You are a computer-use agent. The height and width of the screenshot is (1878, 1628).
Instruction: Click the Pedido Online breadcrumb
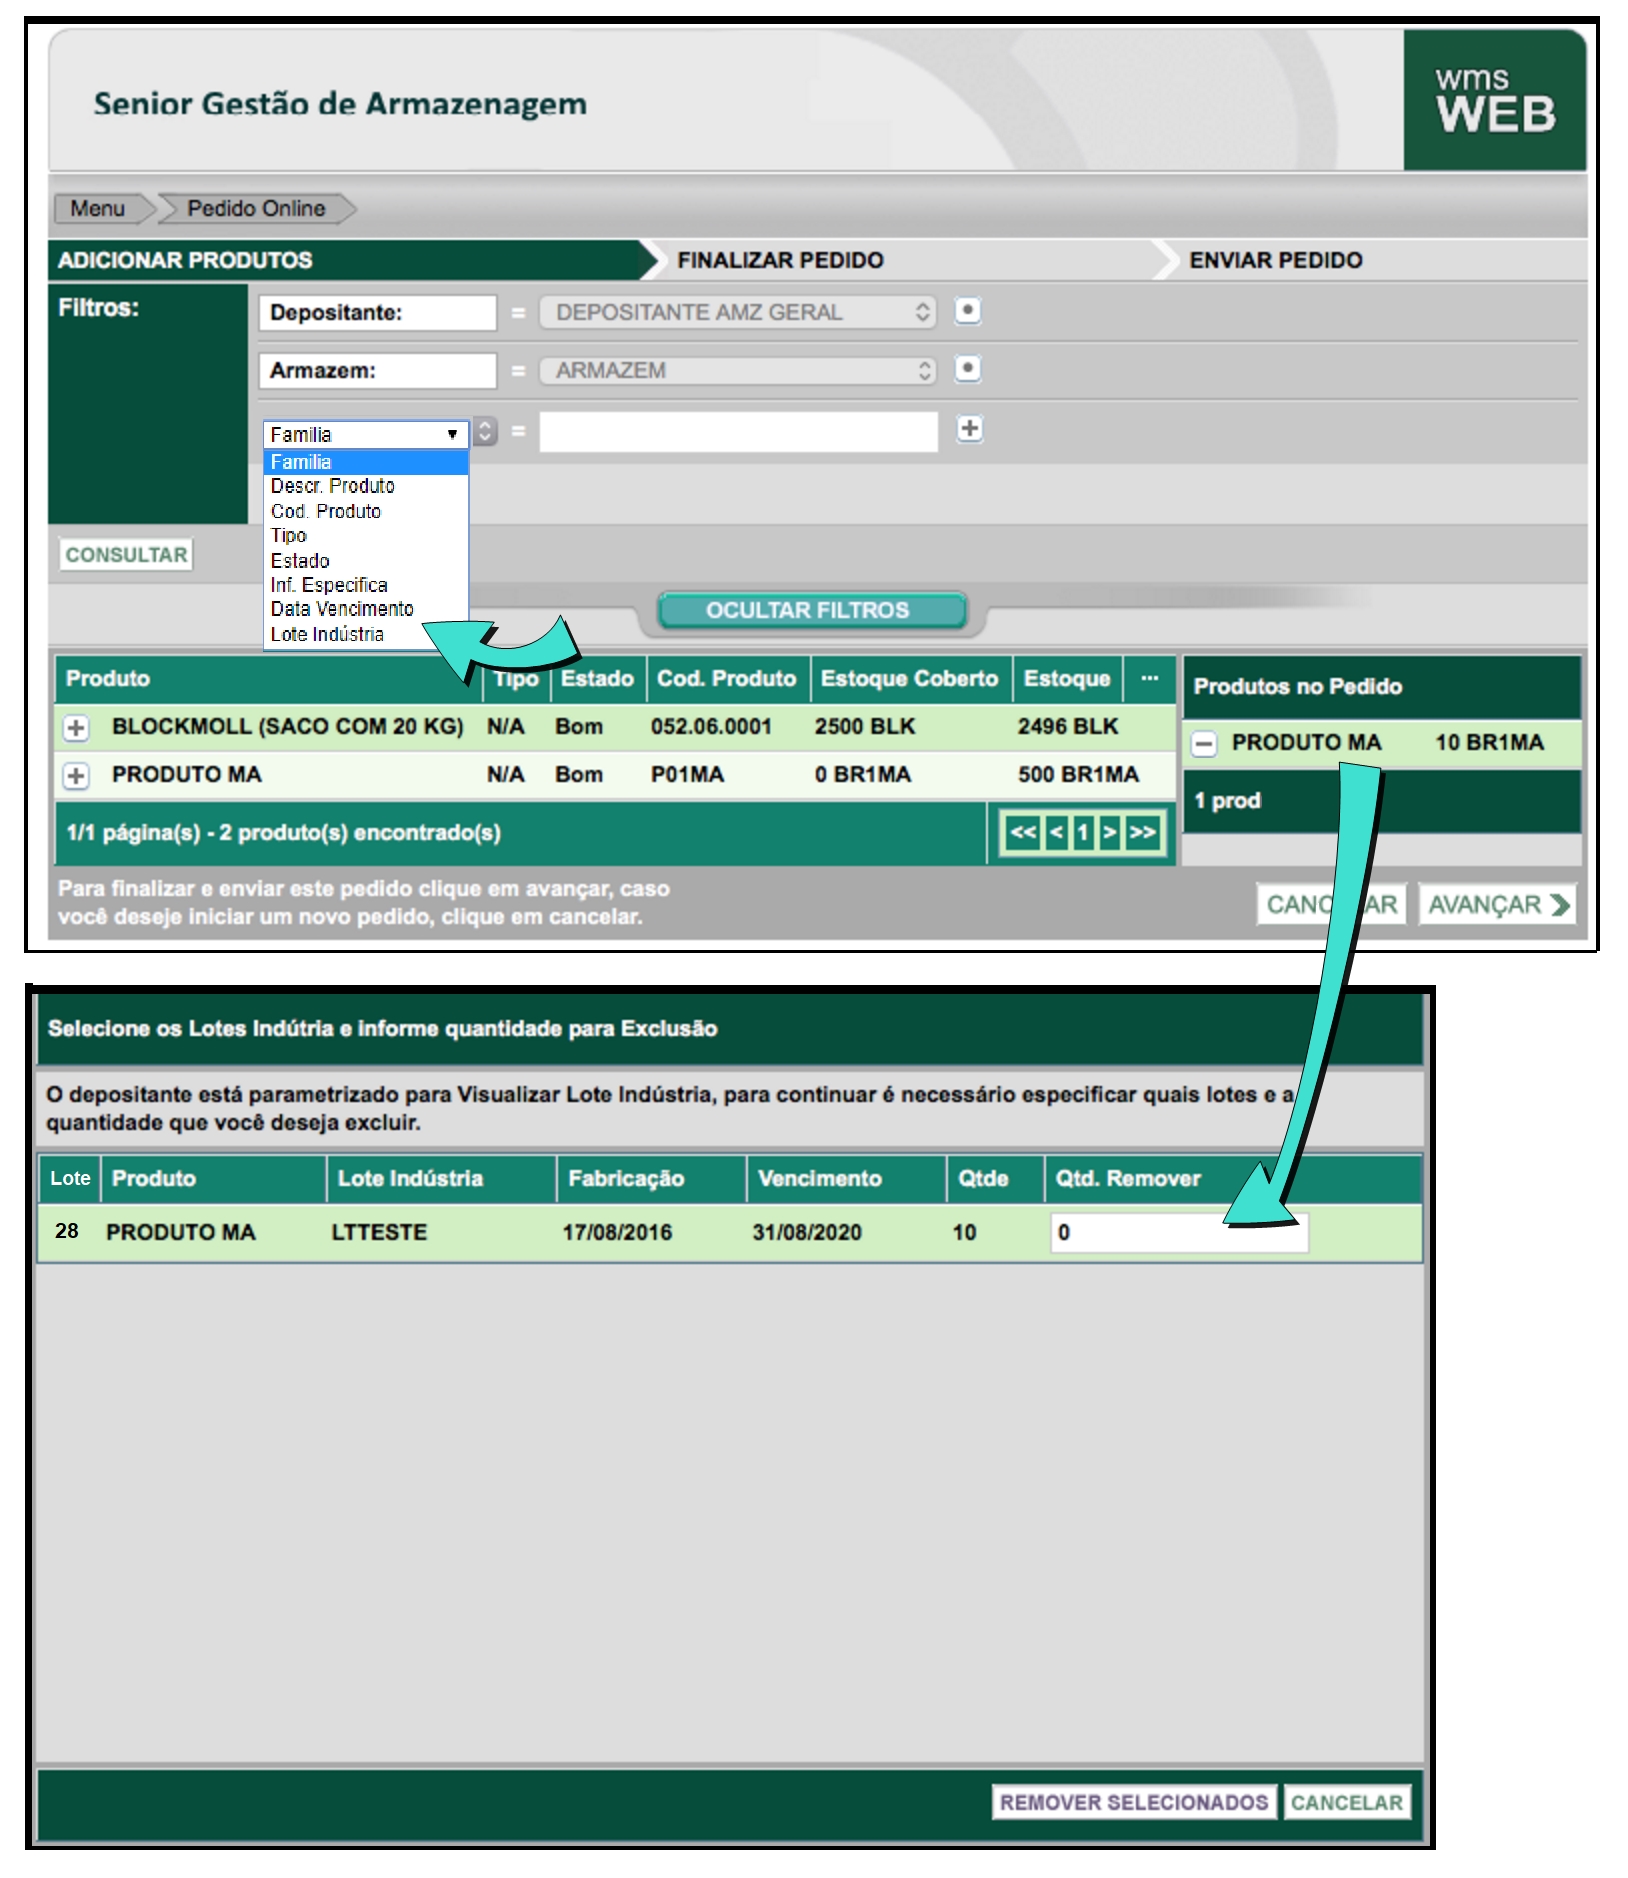pos(256,209)
